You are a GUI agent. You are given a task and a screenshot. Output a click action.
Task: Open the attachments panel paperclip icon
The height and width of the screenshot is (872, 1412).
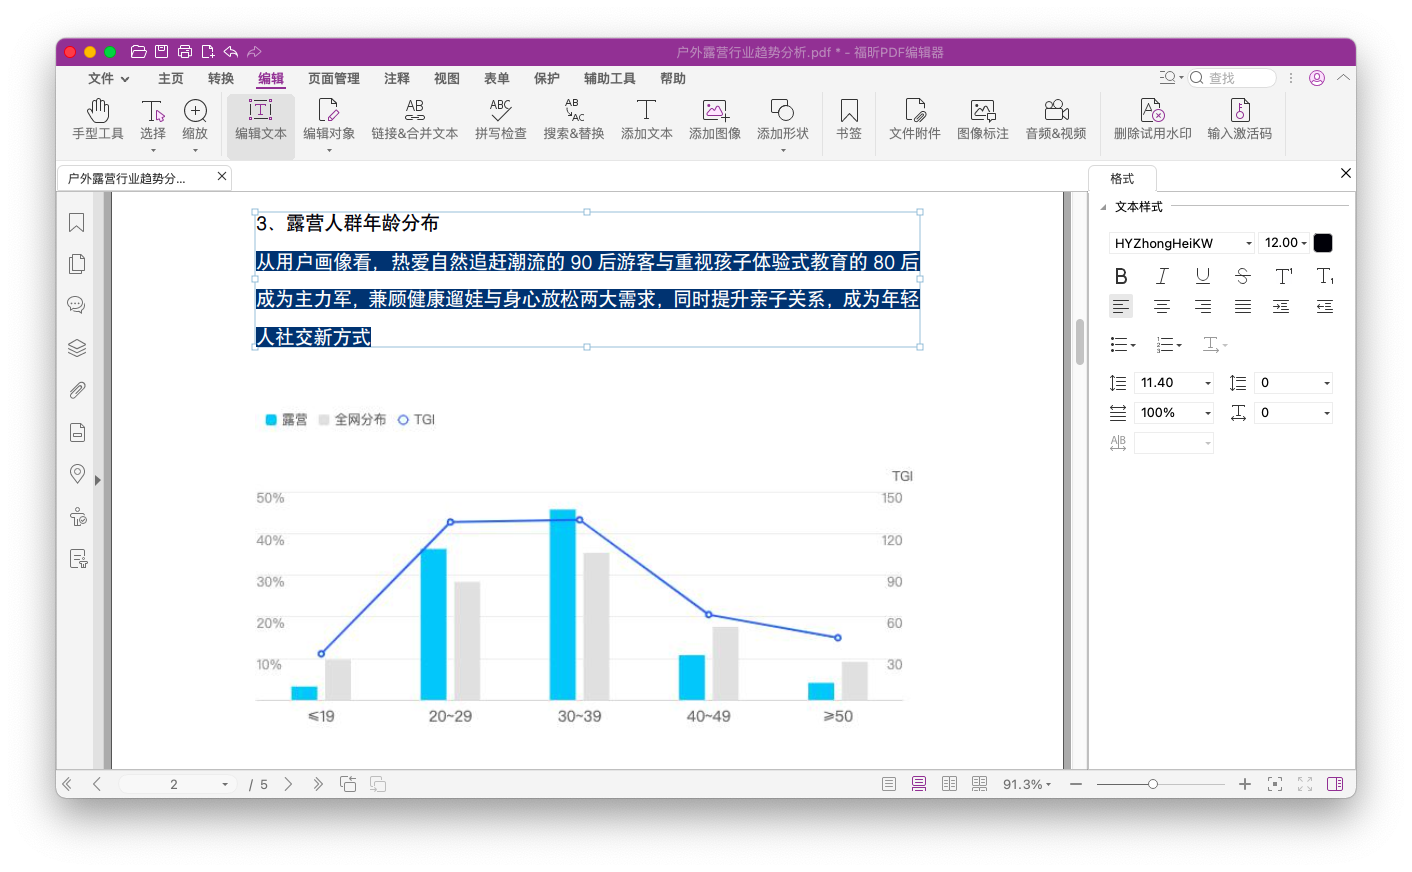tap(77, 390)
